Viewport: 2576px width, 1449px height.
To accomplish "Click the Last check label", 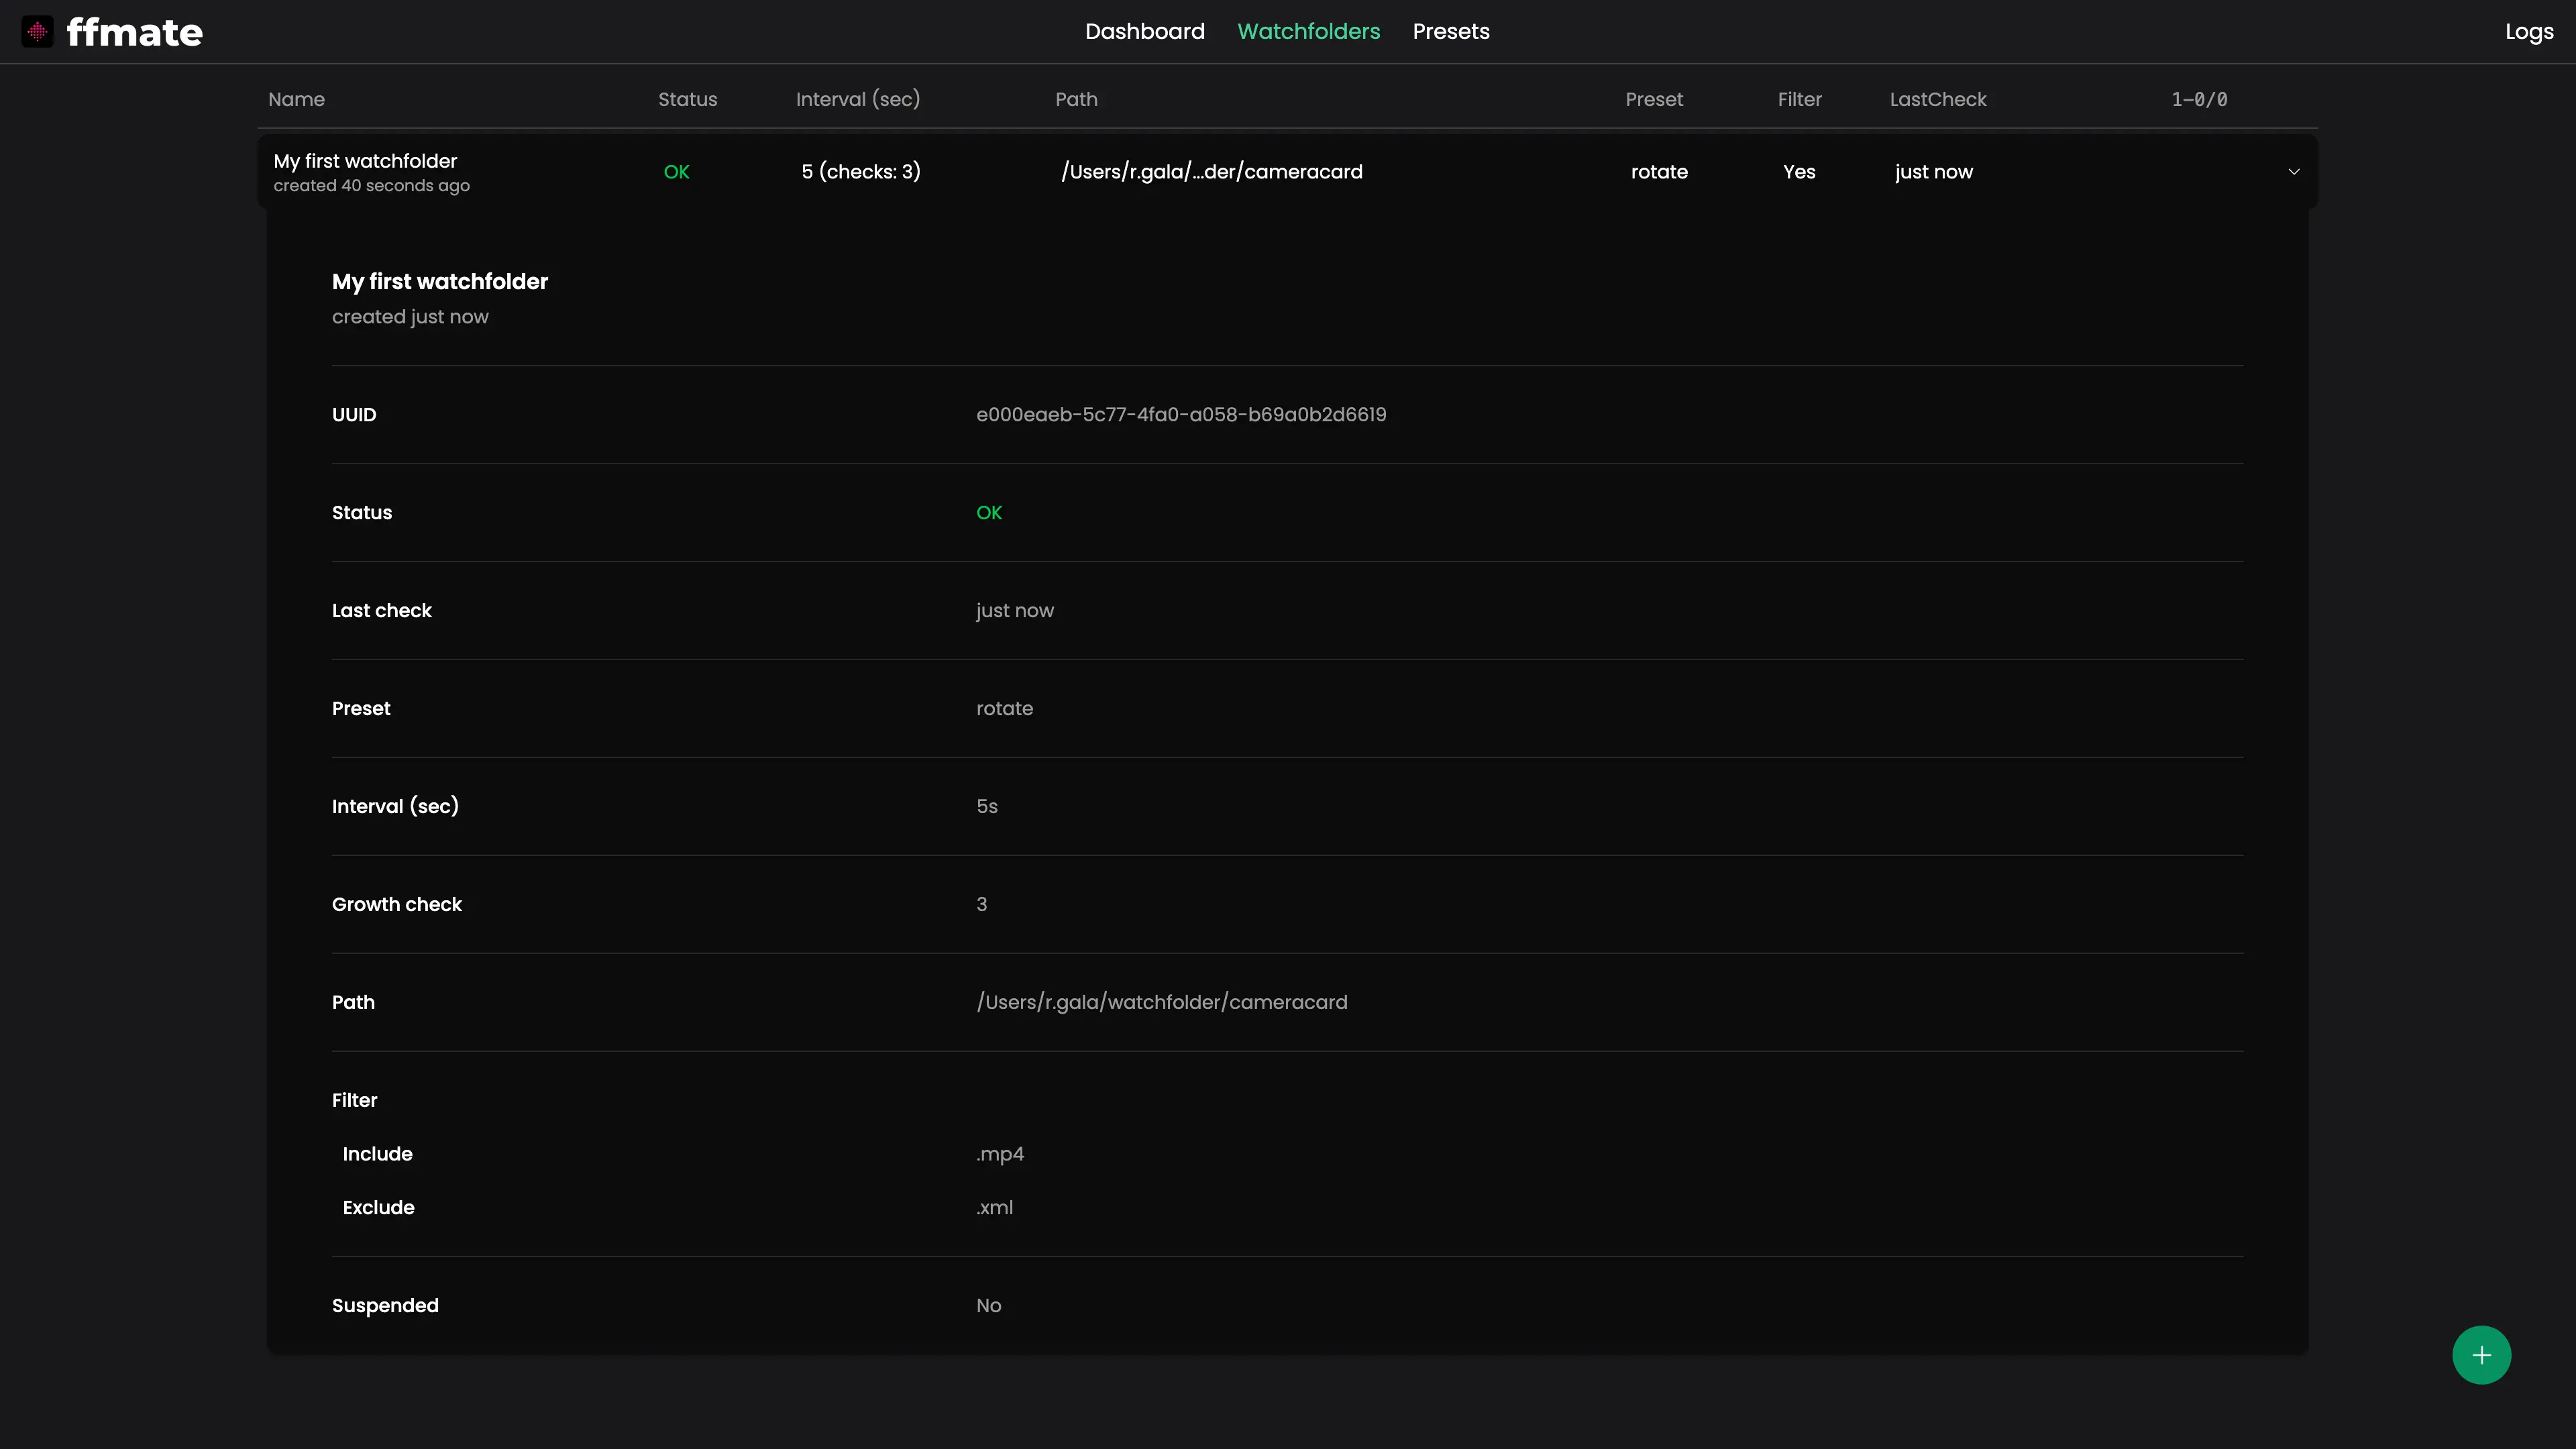I will click(x=381, y=611).
